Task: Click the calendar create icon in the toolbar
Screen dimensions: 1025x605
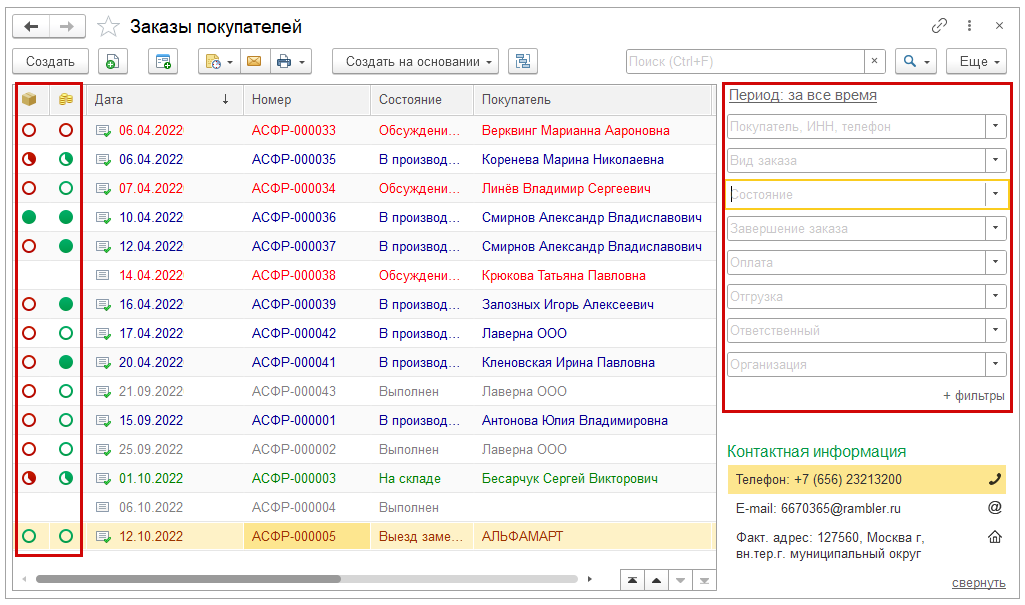Action: point(163,61)
